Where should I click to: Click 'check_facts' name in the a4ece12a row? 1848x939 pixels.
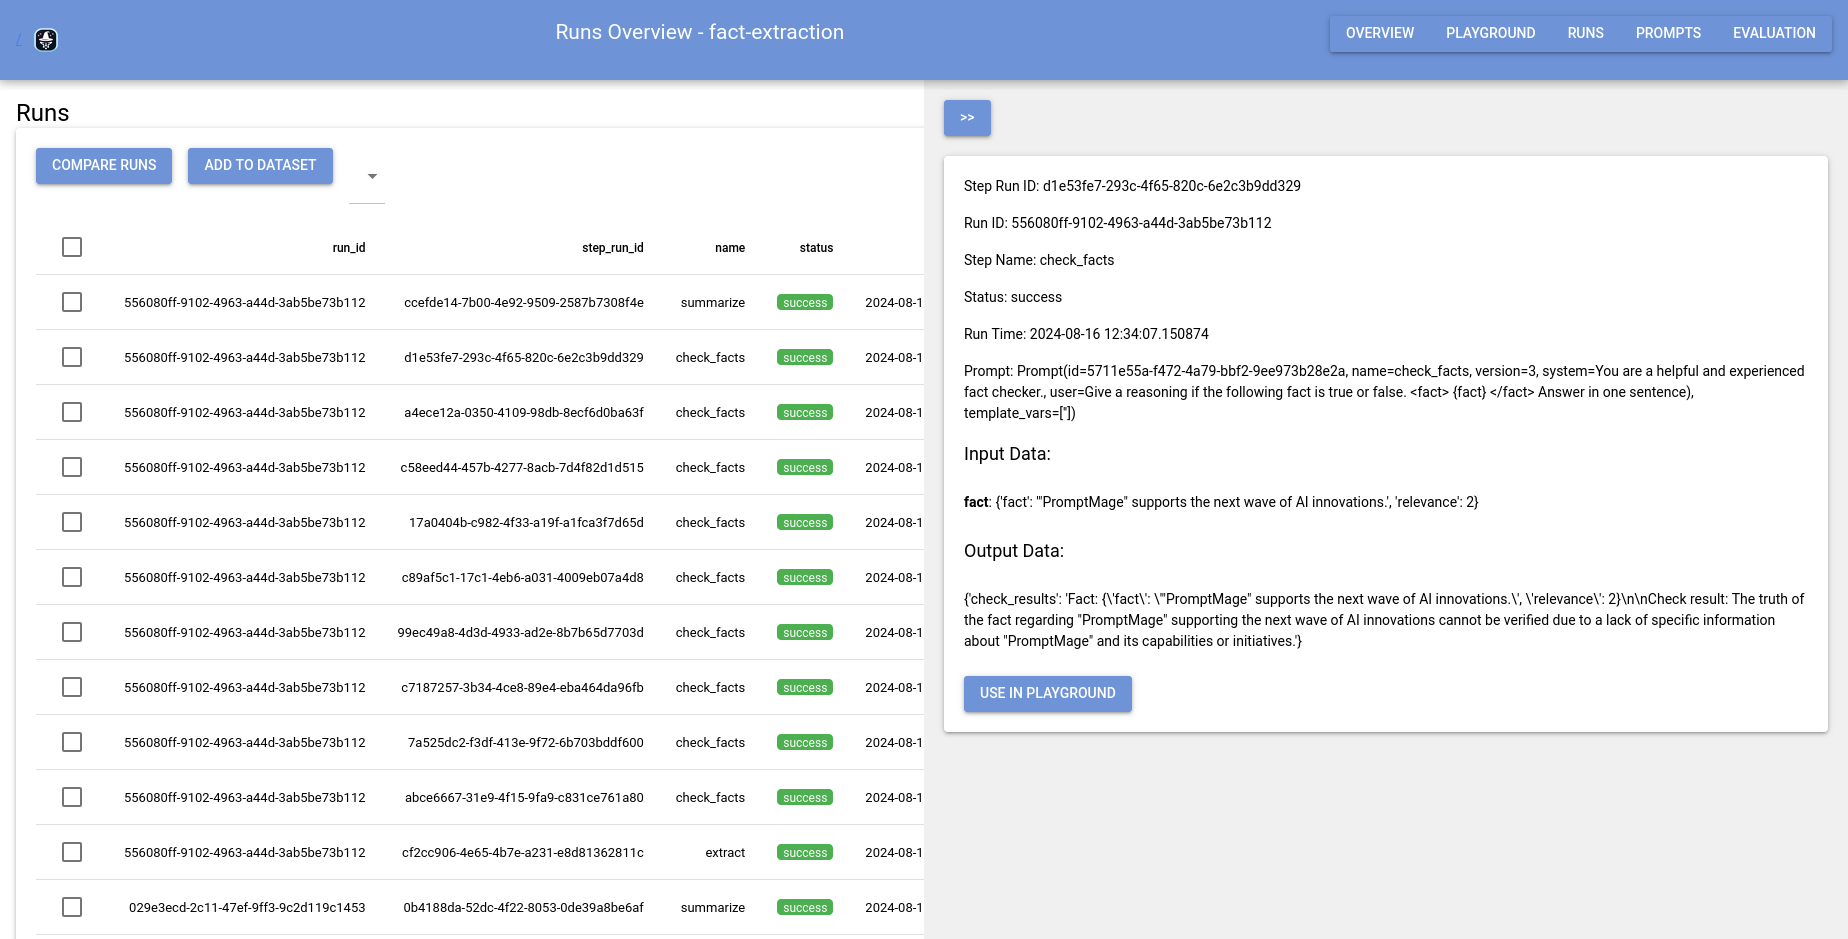coord(710,413)
